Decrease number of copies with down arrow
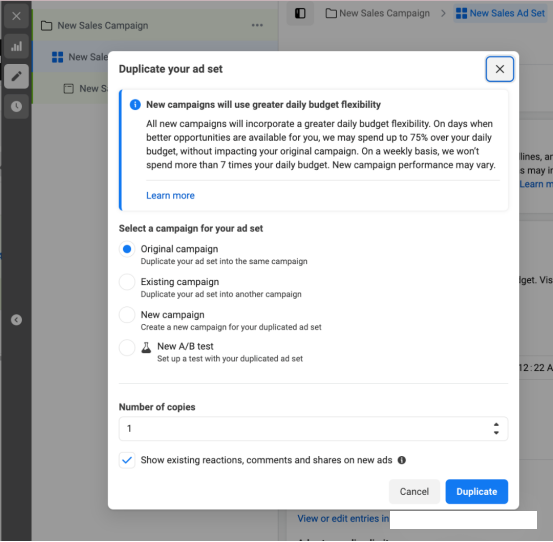Screen dimensions: 553x542 tap(496, 433)
